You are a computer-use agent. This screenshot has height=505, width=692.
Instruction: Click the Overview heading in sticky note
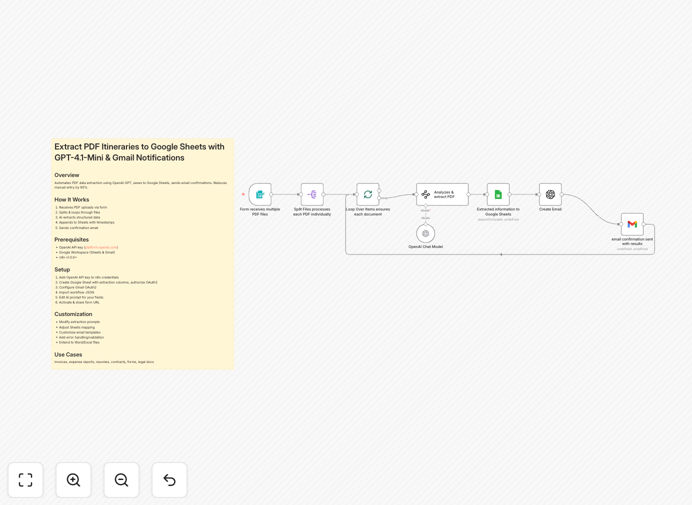(67, 175)
